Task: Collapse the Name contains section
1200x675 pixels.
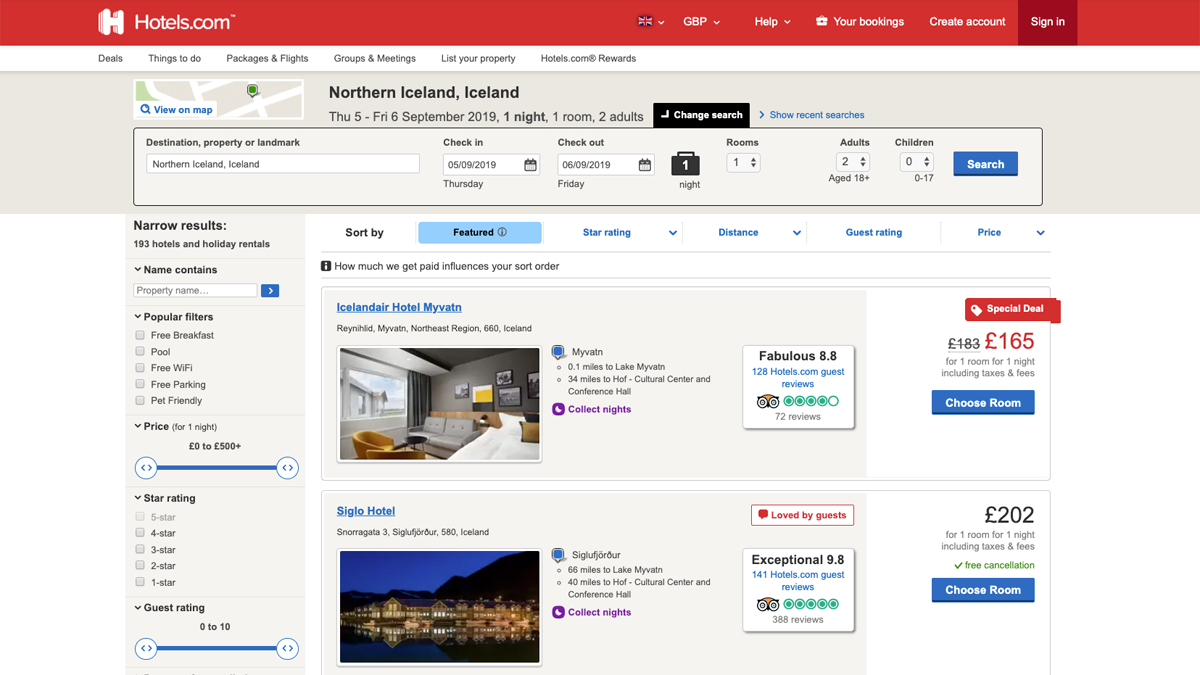Action: click(x=175, y=270)
